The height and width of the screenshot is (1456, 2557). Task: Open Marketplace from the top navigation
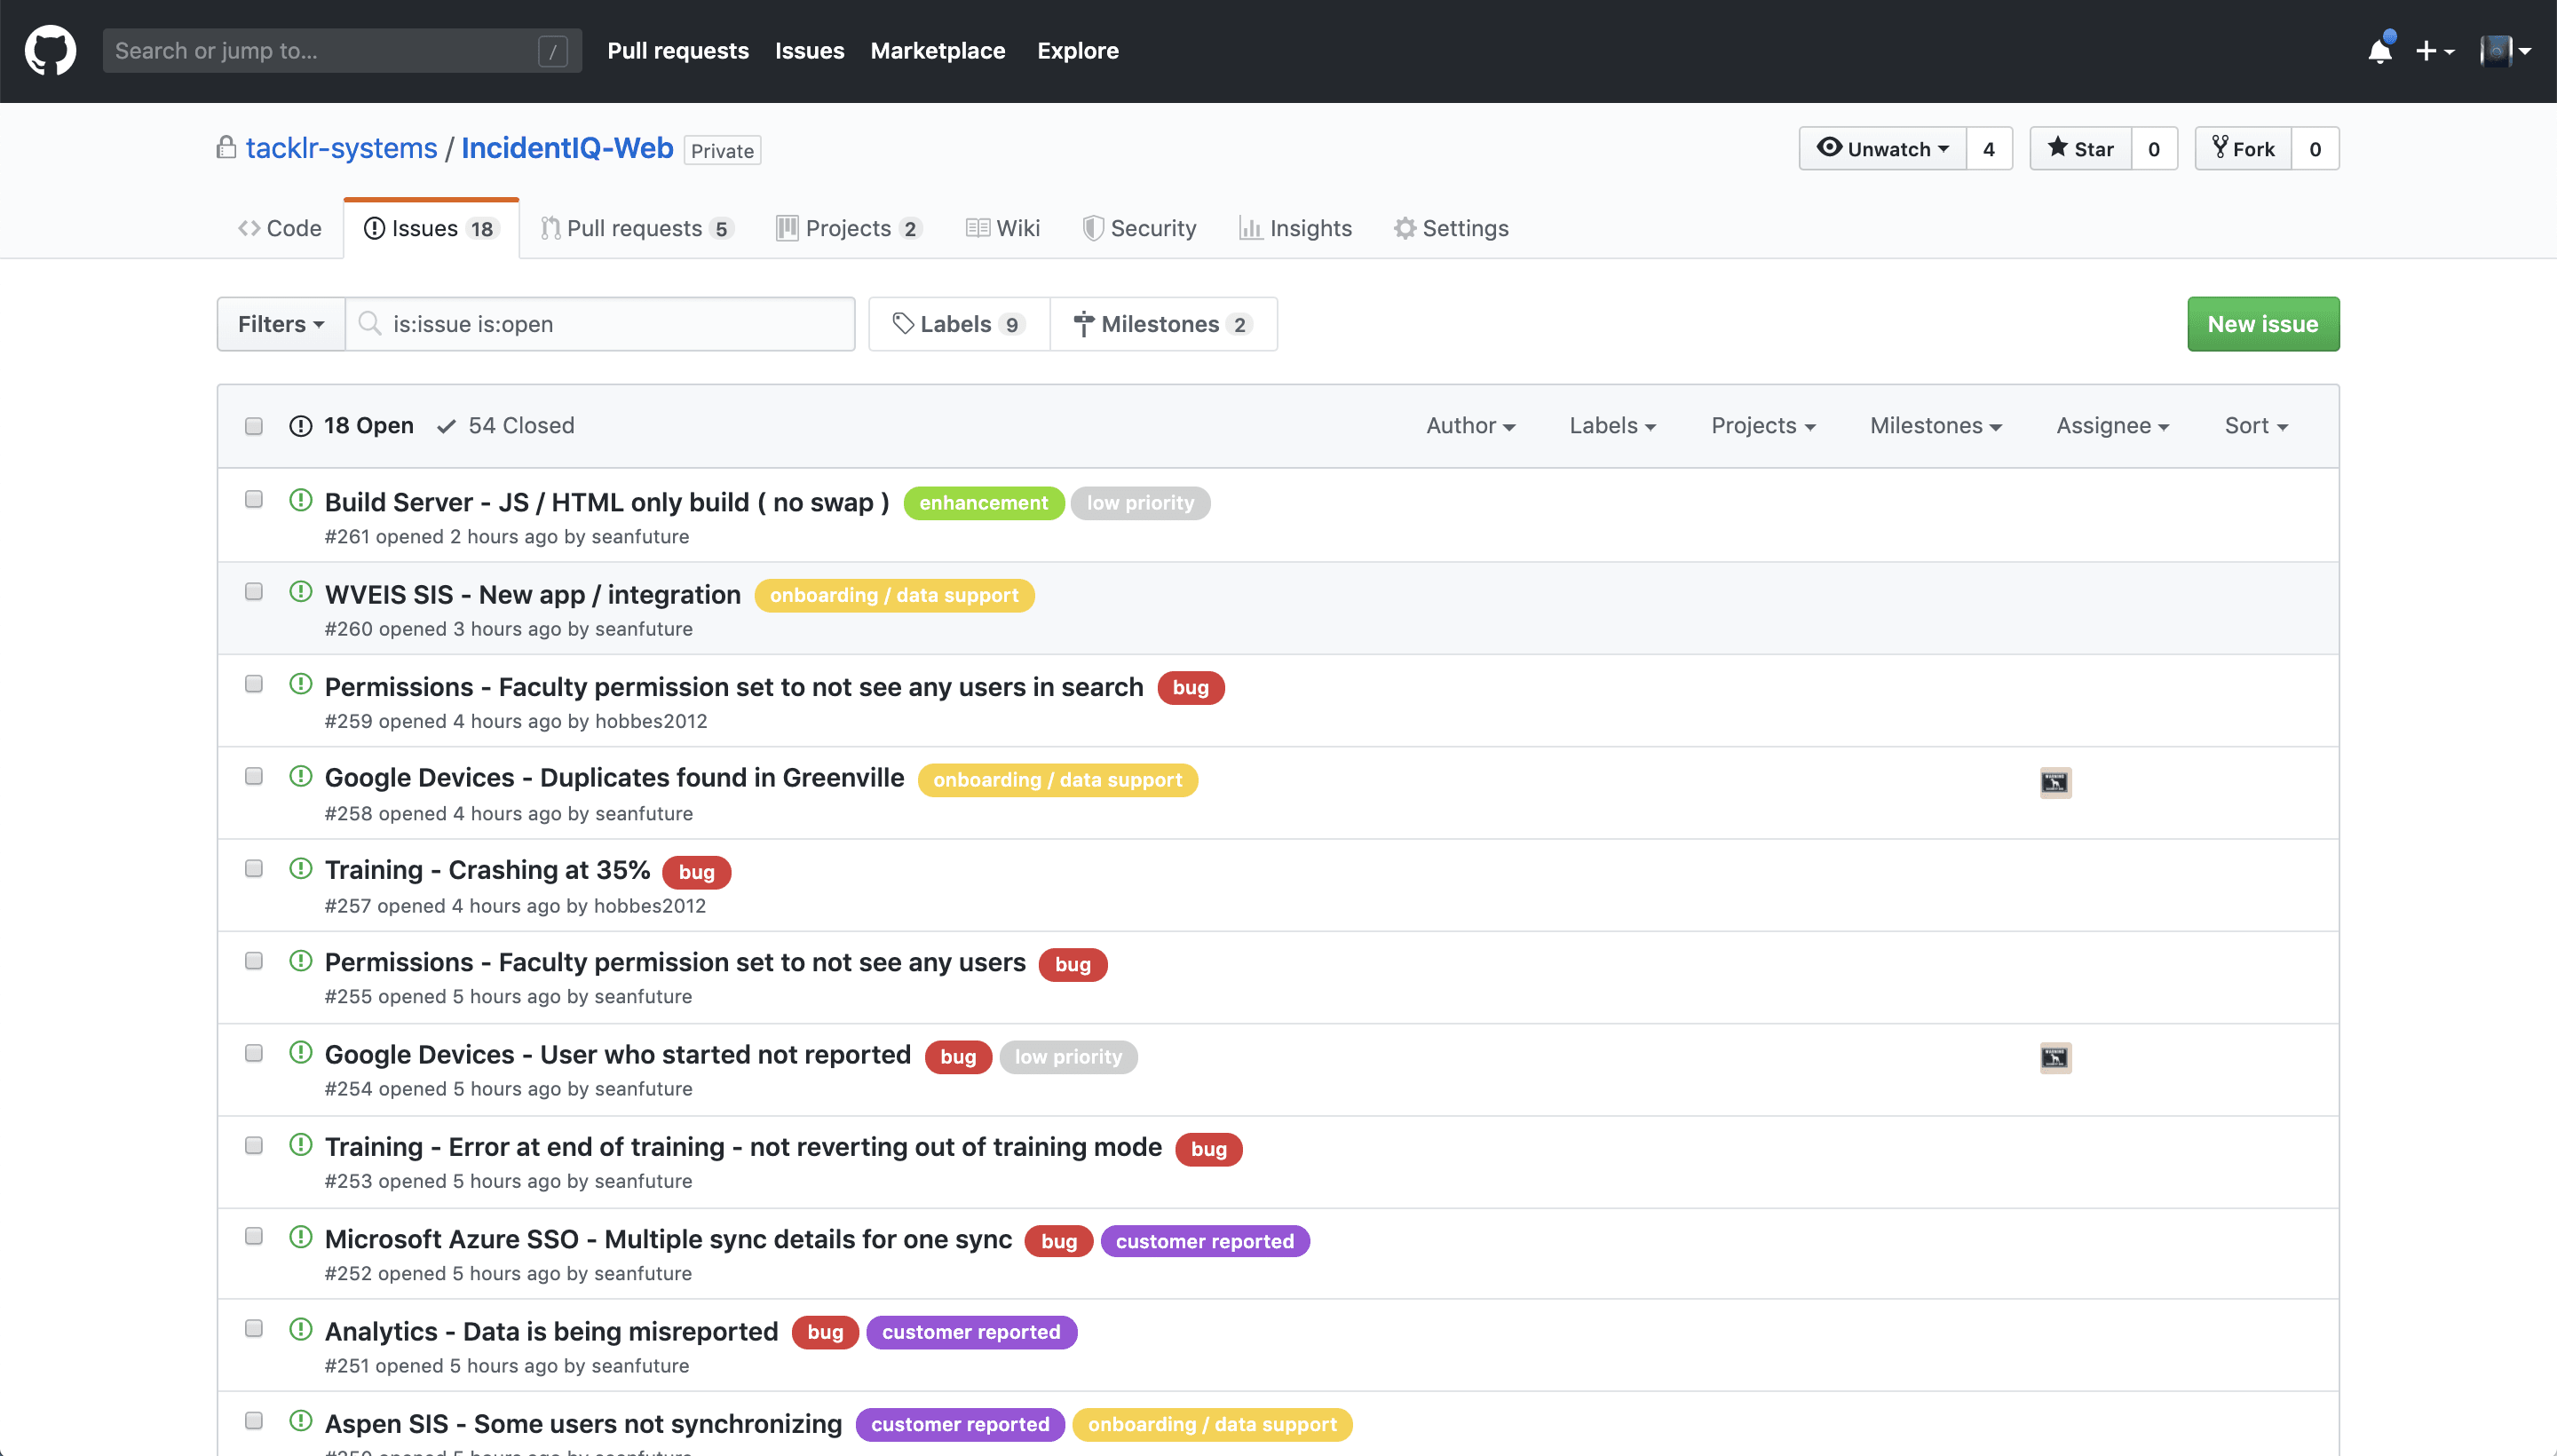click(x=937, y=50)
